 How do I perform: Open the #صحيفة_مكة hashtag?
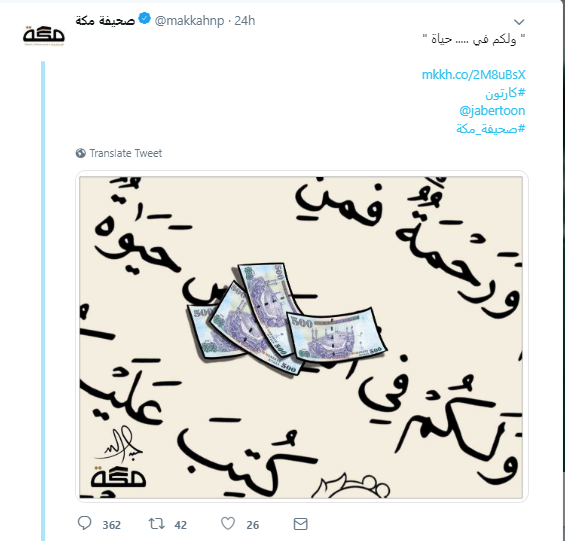point(491,129)
